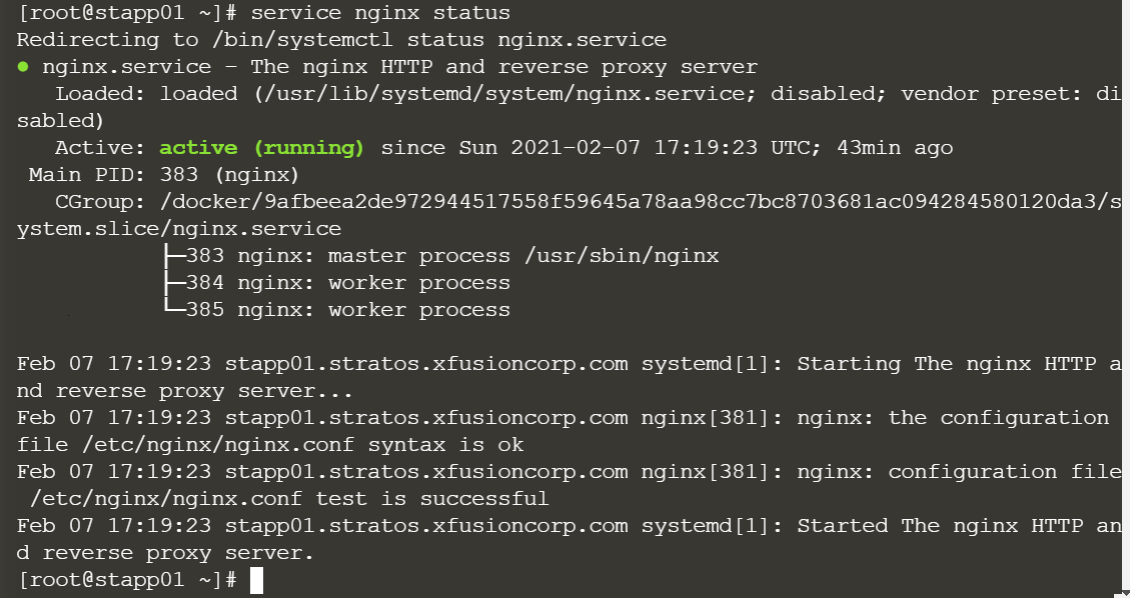Viewport: 1130px width, 598px height.
Task: Select the "385 nginx: worker process" tree entry
Action: tap(348, 310)
